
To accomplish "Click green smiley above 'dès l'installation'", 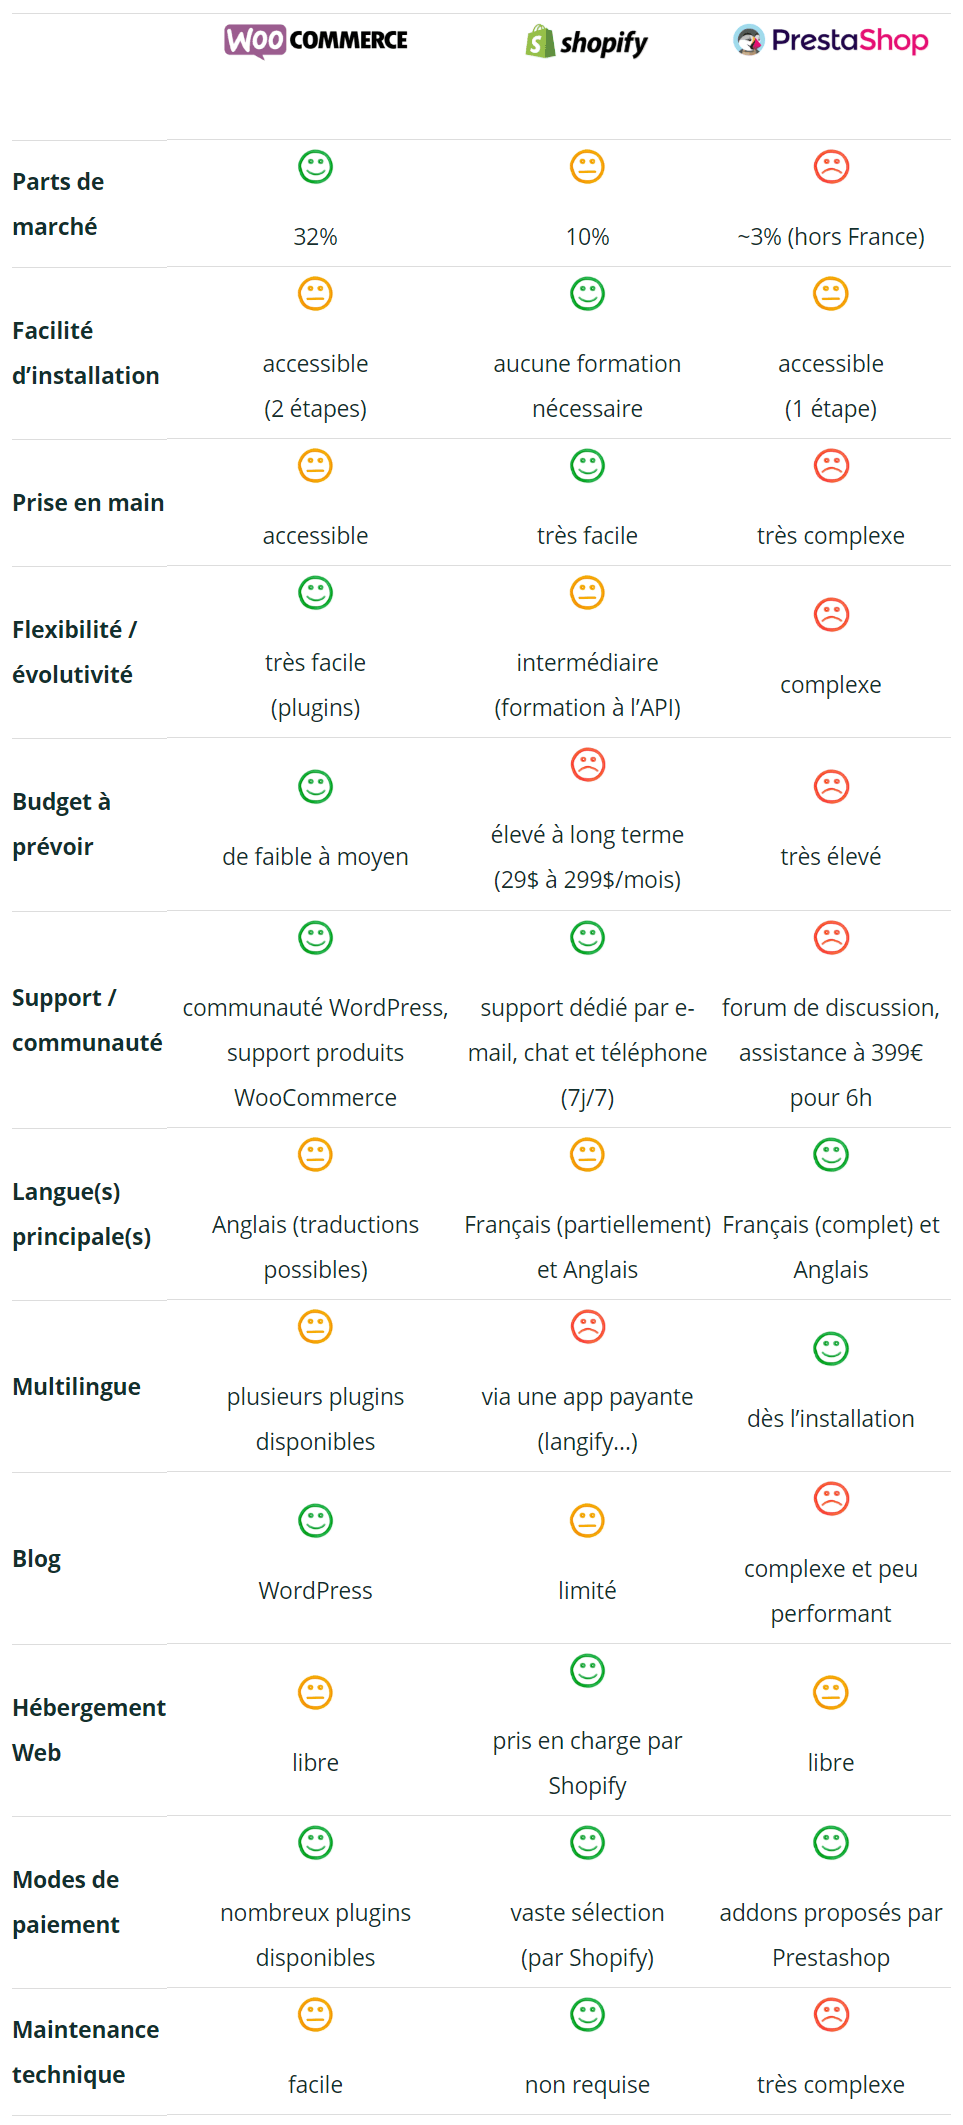I will [831, 1349].
